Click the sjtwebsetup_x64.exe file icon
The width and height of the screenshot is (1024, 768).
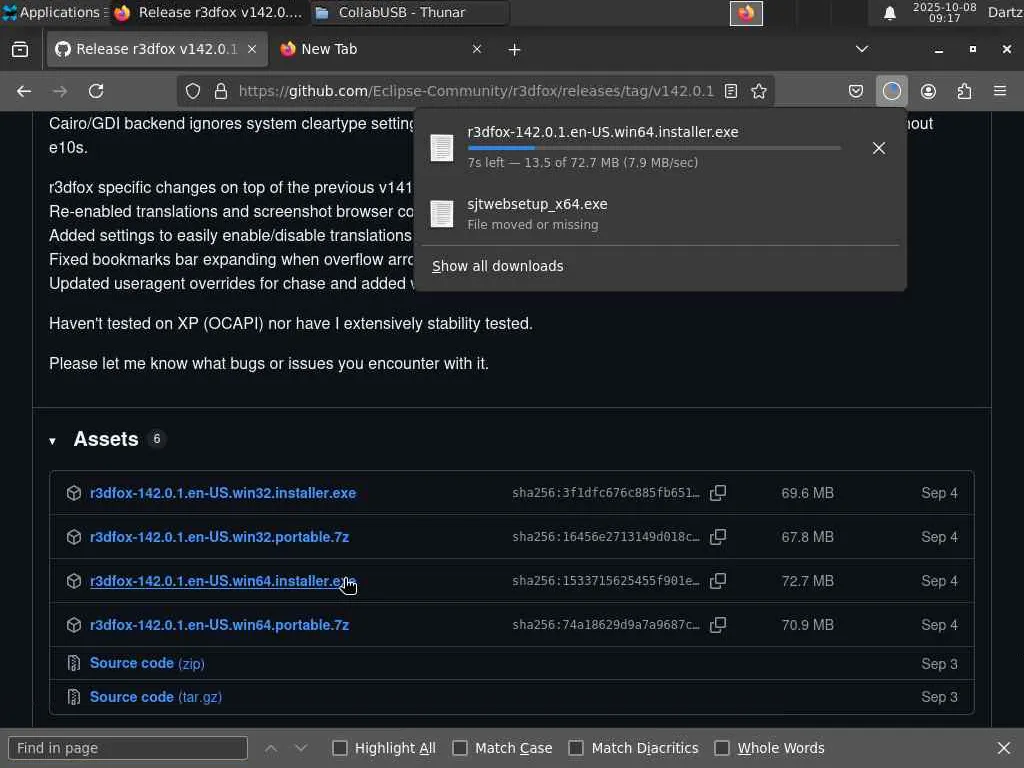point(442,214)
